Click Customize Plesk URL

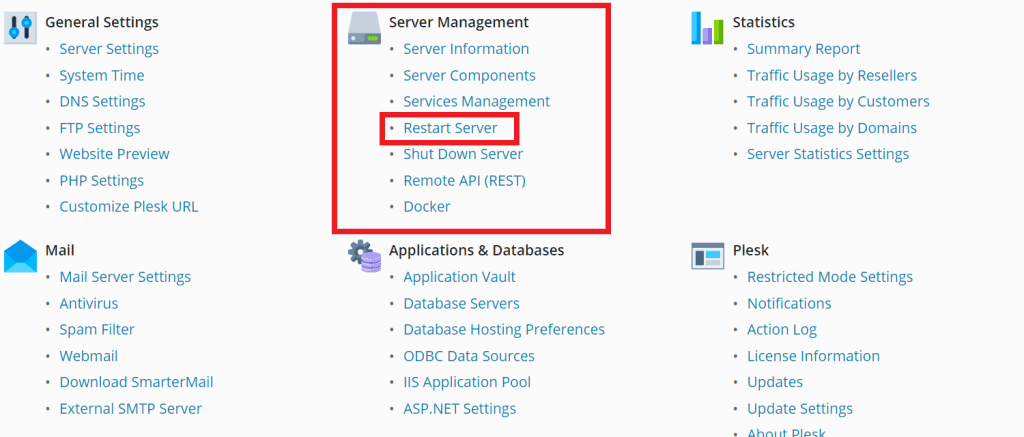129,207
